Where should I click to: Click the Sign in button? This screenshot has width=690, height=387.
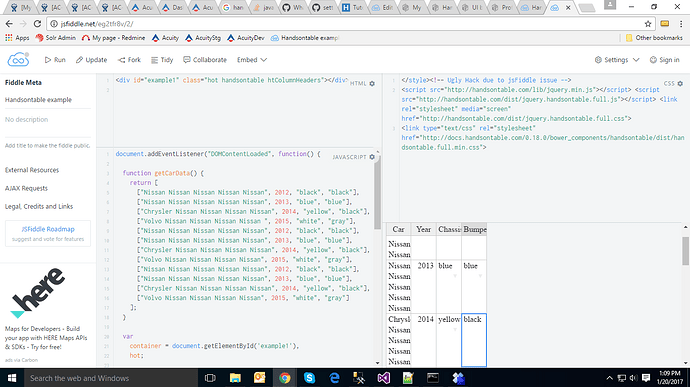click(x=664, y=60)
